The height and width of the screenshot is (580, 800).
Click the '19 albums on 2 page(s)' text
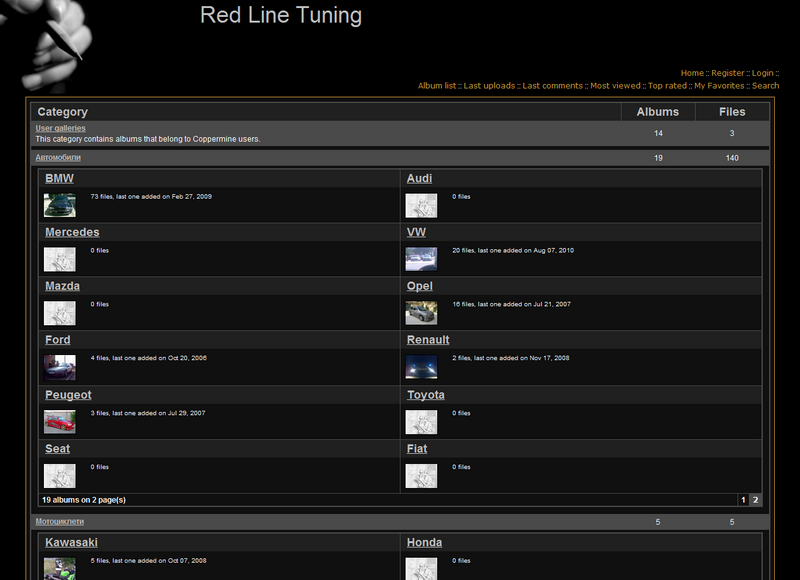click(x=84, y=500)
